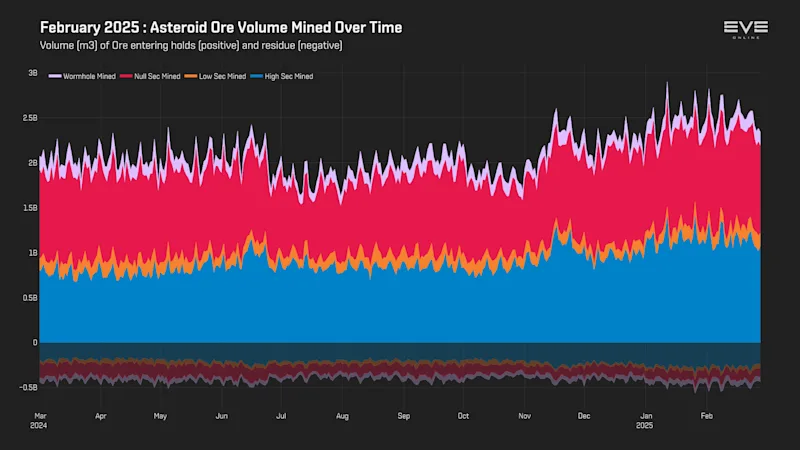
Task: Click the subtitle about volume entering holds
Action: 191,45
